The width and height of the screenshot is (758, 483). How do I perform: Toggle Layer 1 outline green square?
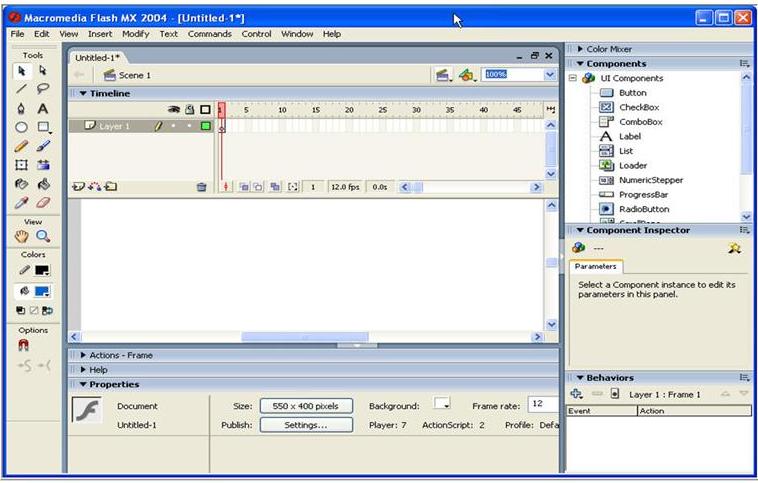tap(206, 126)
